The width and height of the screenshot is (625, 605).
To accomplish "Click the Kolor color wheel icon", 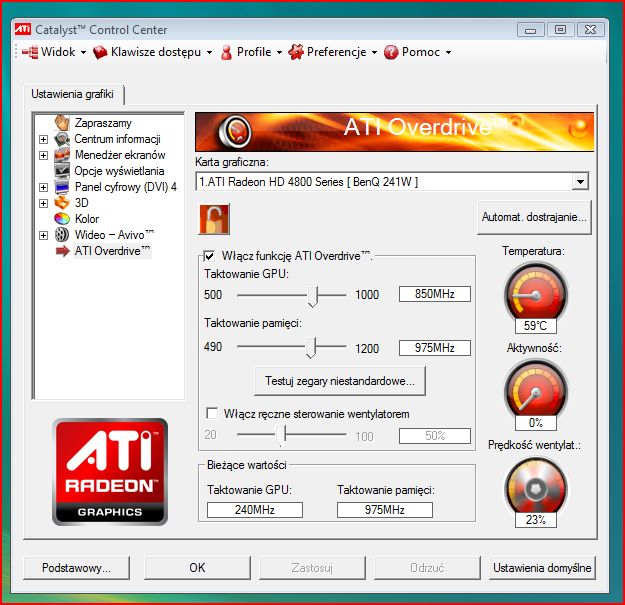I will 62,219.
